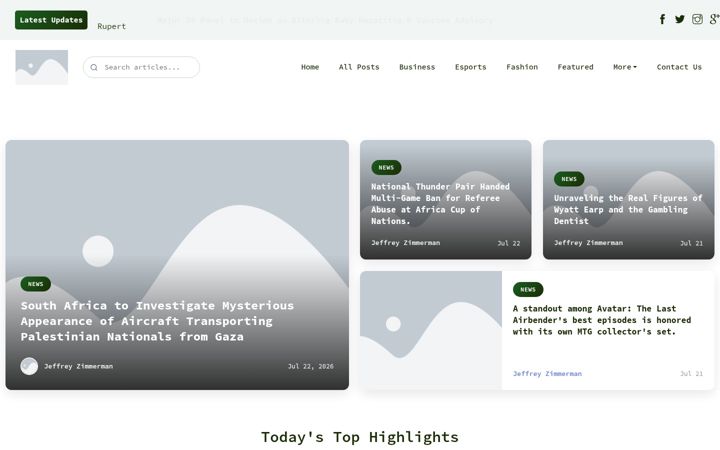Screen dimensions: 720x450
Task: Click the Jul 22, 2026 date text
Action: click(311, 366)
